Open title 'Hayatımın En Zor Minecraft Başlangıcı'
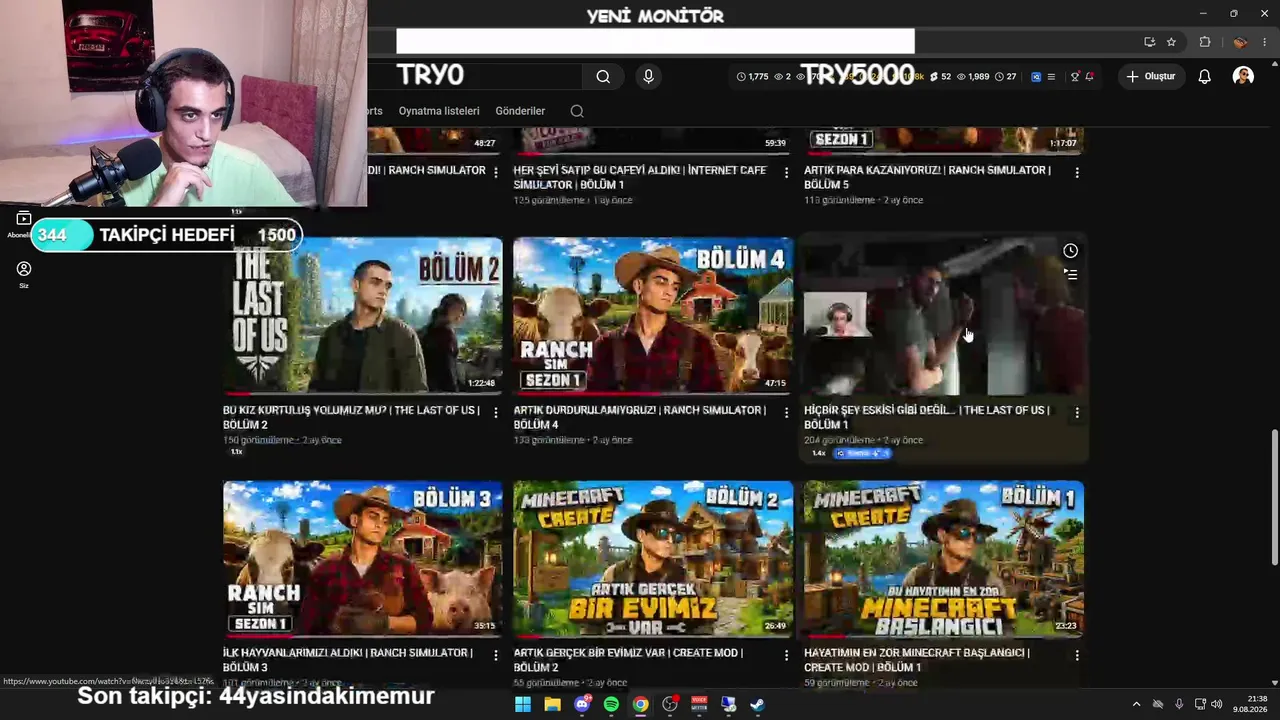This screenshot has width=1280, height=720. pyautogui.click(x=917, y=660)
